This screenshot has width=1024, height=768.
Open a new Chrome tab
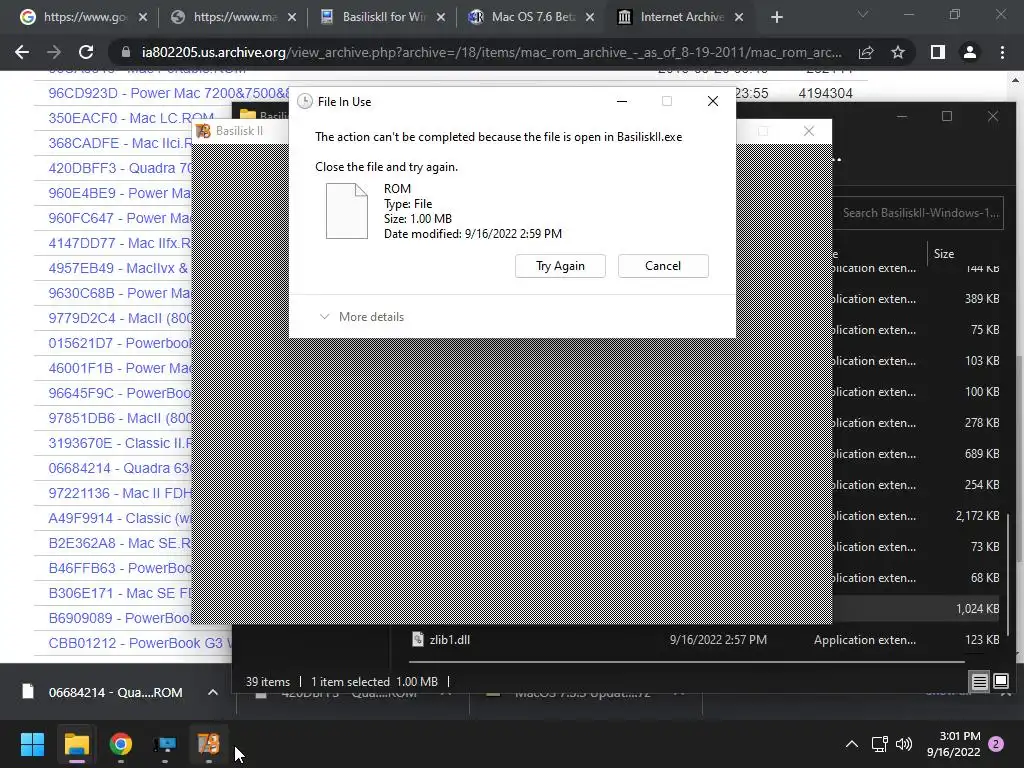(776, 17)
